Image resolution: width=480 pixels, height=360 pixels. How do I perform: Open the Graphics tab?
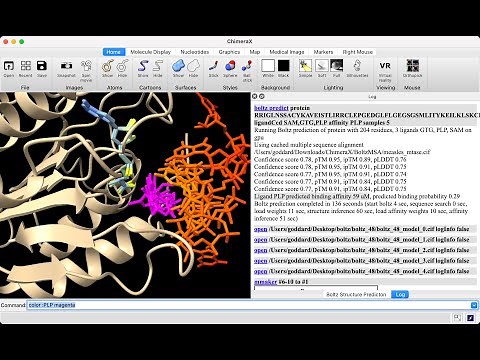coord(229,52)
